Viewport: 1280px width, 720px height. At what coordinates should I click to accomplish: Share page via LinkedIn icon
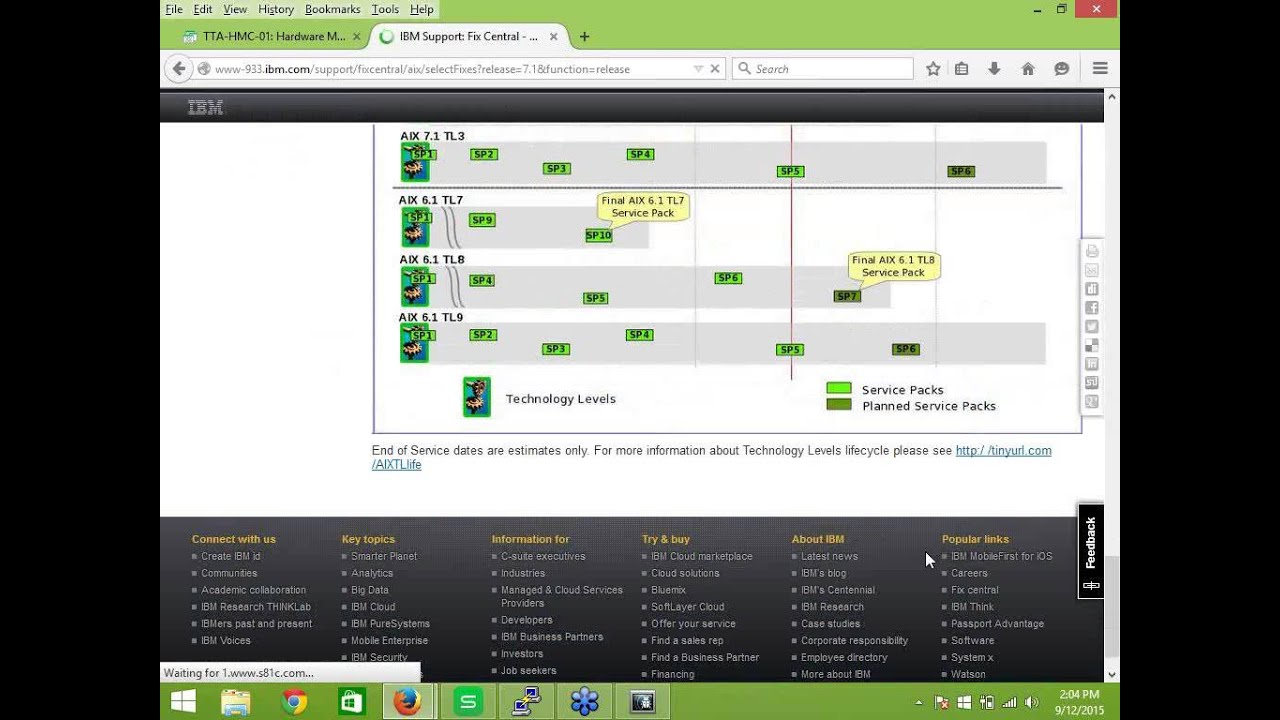click(x=1092, y=364)
